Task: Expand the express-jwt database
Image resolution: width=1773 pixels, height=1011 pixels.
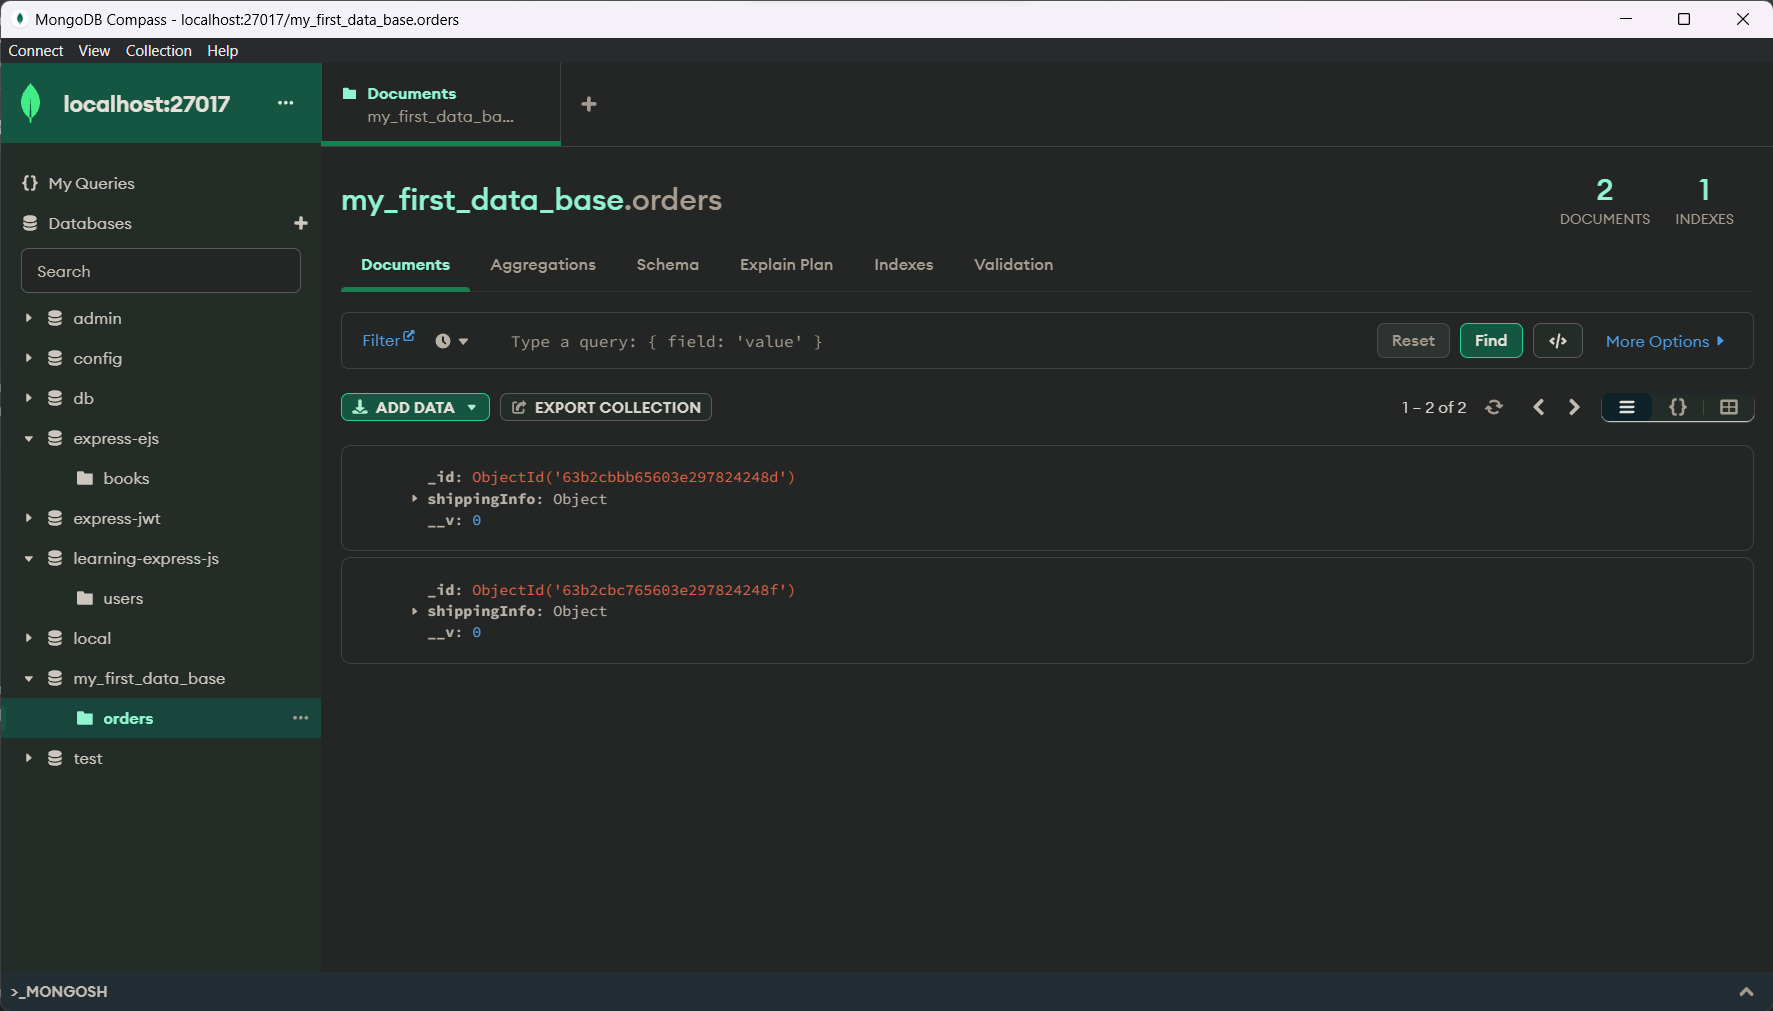Action: coord(29,518)
